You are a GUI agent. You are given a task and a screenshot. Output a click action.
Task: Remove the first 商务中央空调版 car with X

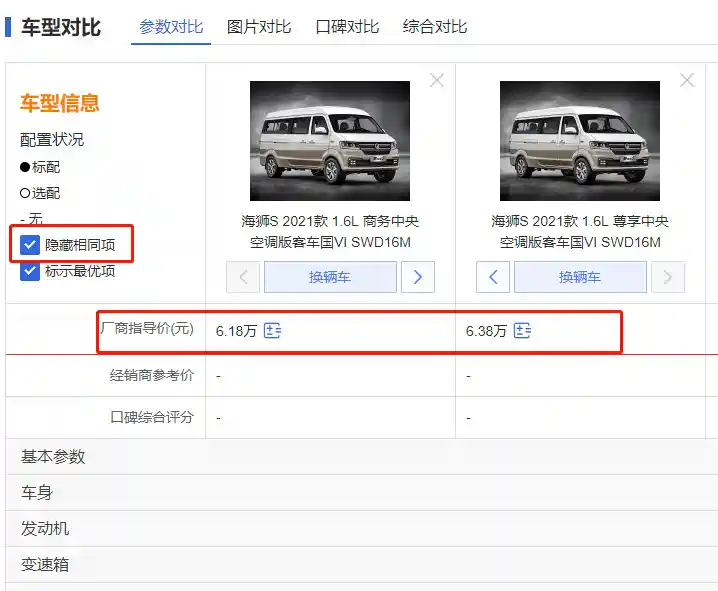tap(437, 81)
